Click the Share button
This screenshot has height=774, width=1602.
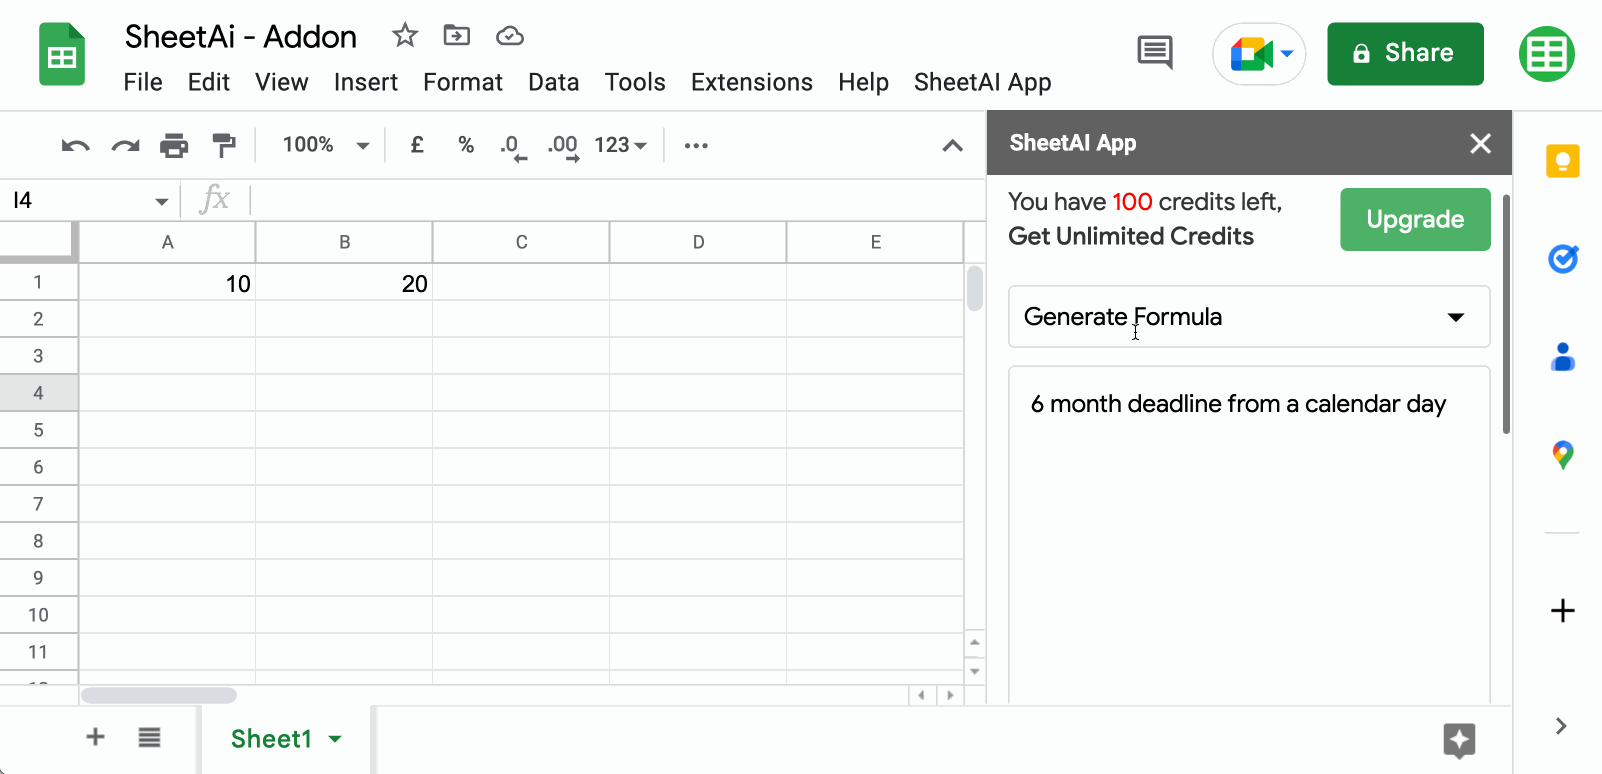pos(1405,54)
